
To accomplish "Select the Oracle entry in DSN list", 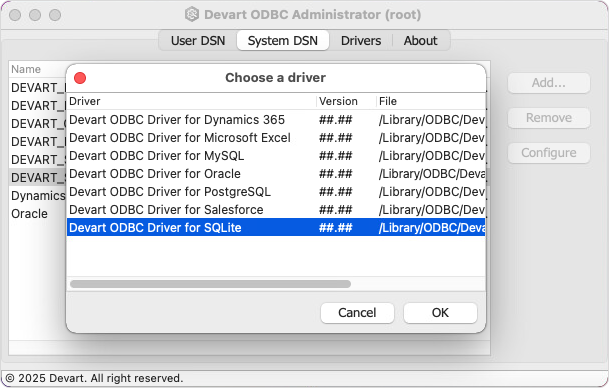I will pos(30,214).
